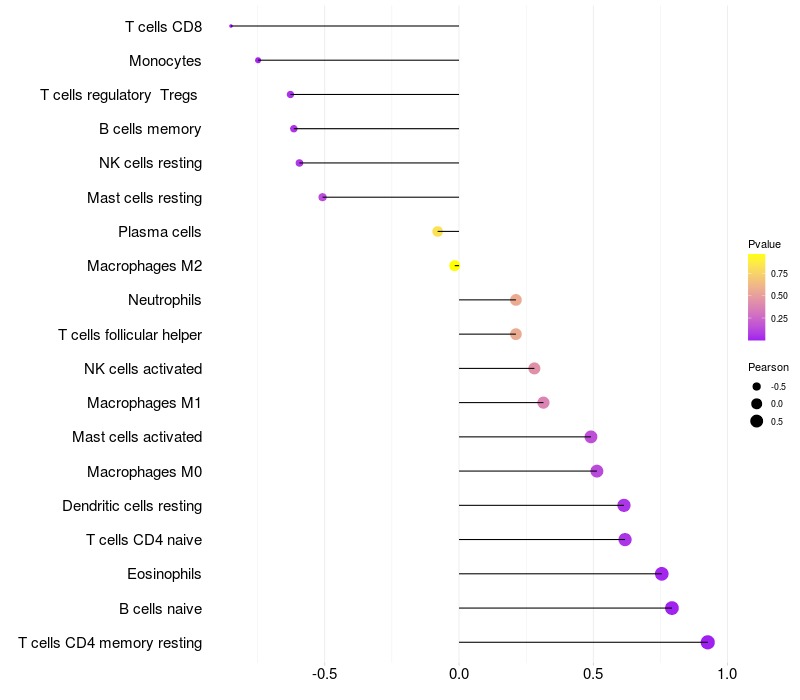Select the Eosinophils purple dot
The height and width of the screenshot is (700, 800).
pyautogui.click(x=661, y=573)
